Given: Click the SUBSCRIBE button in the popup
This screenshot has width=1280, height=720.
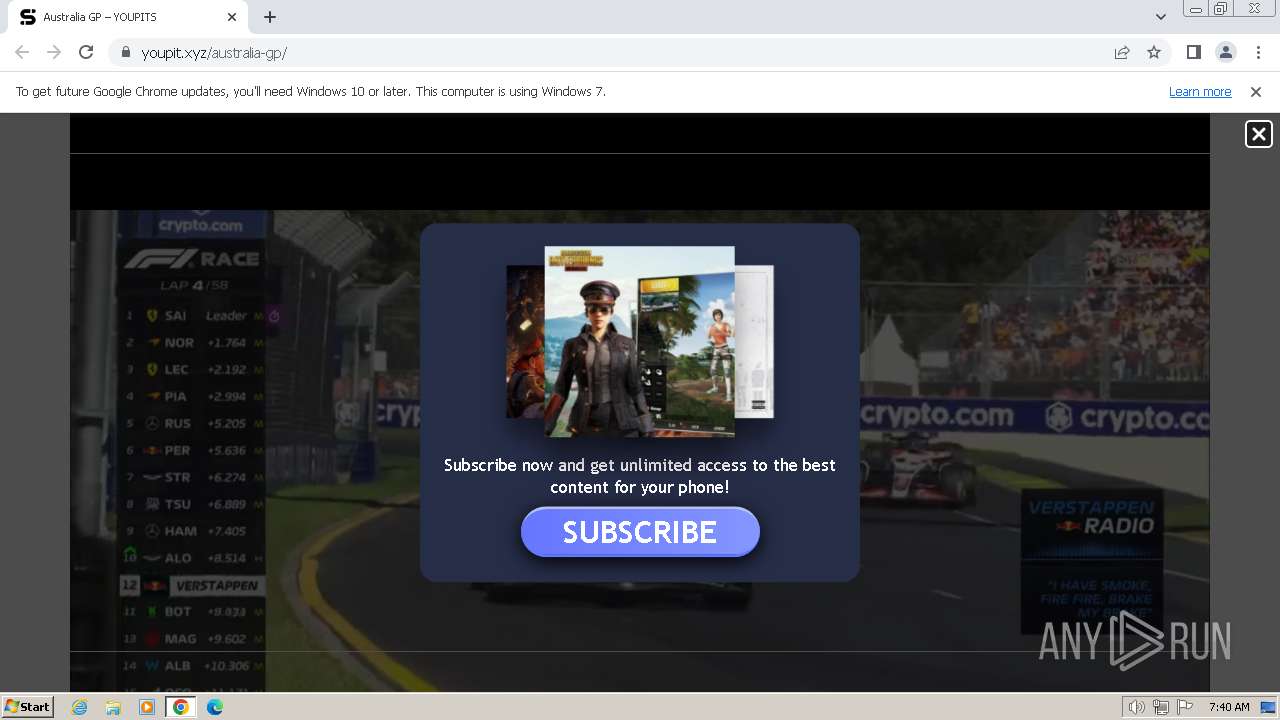Looking at the screenshot, I should coord(640,532).
